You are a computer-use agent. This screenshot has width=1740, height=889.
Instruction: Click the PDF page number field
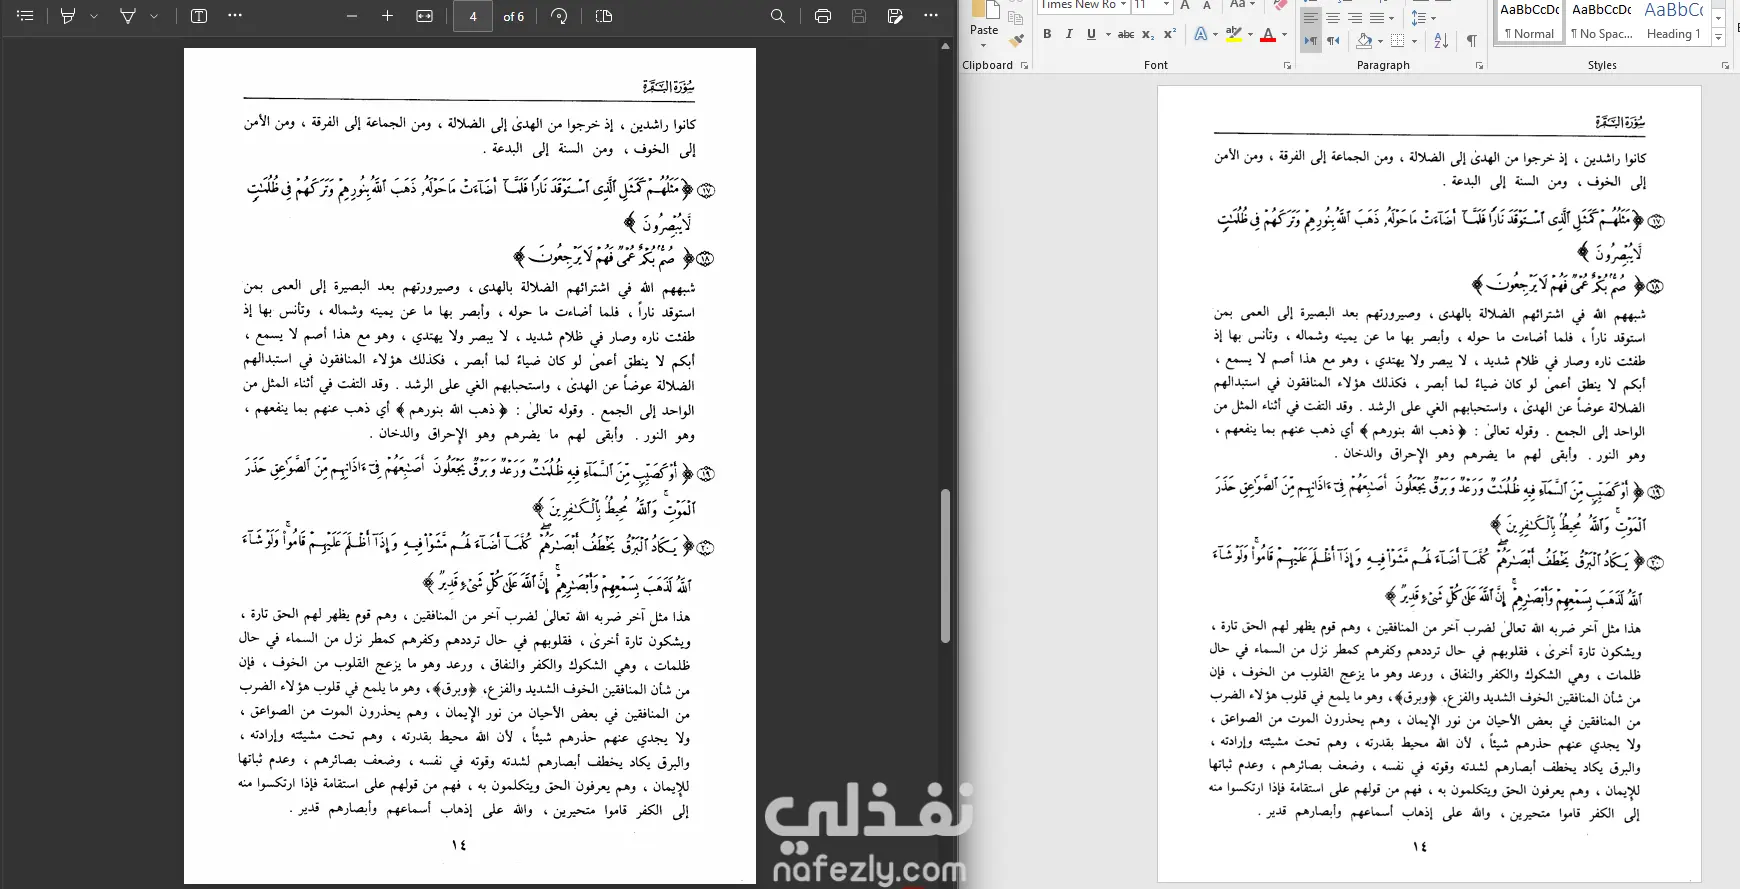pos(473,16)
